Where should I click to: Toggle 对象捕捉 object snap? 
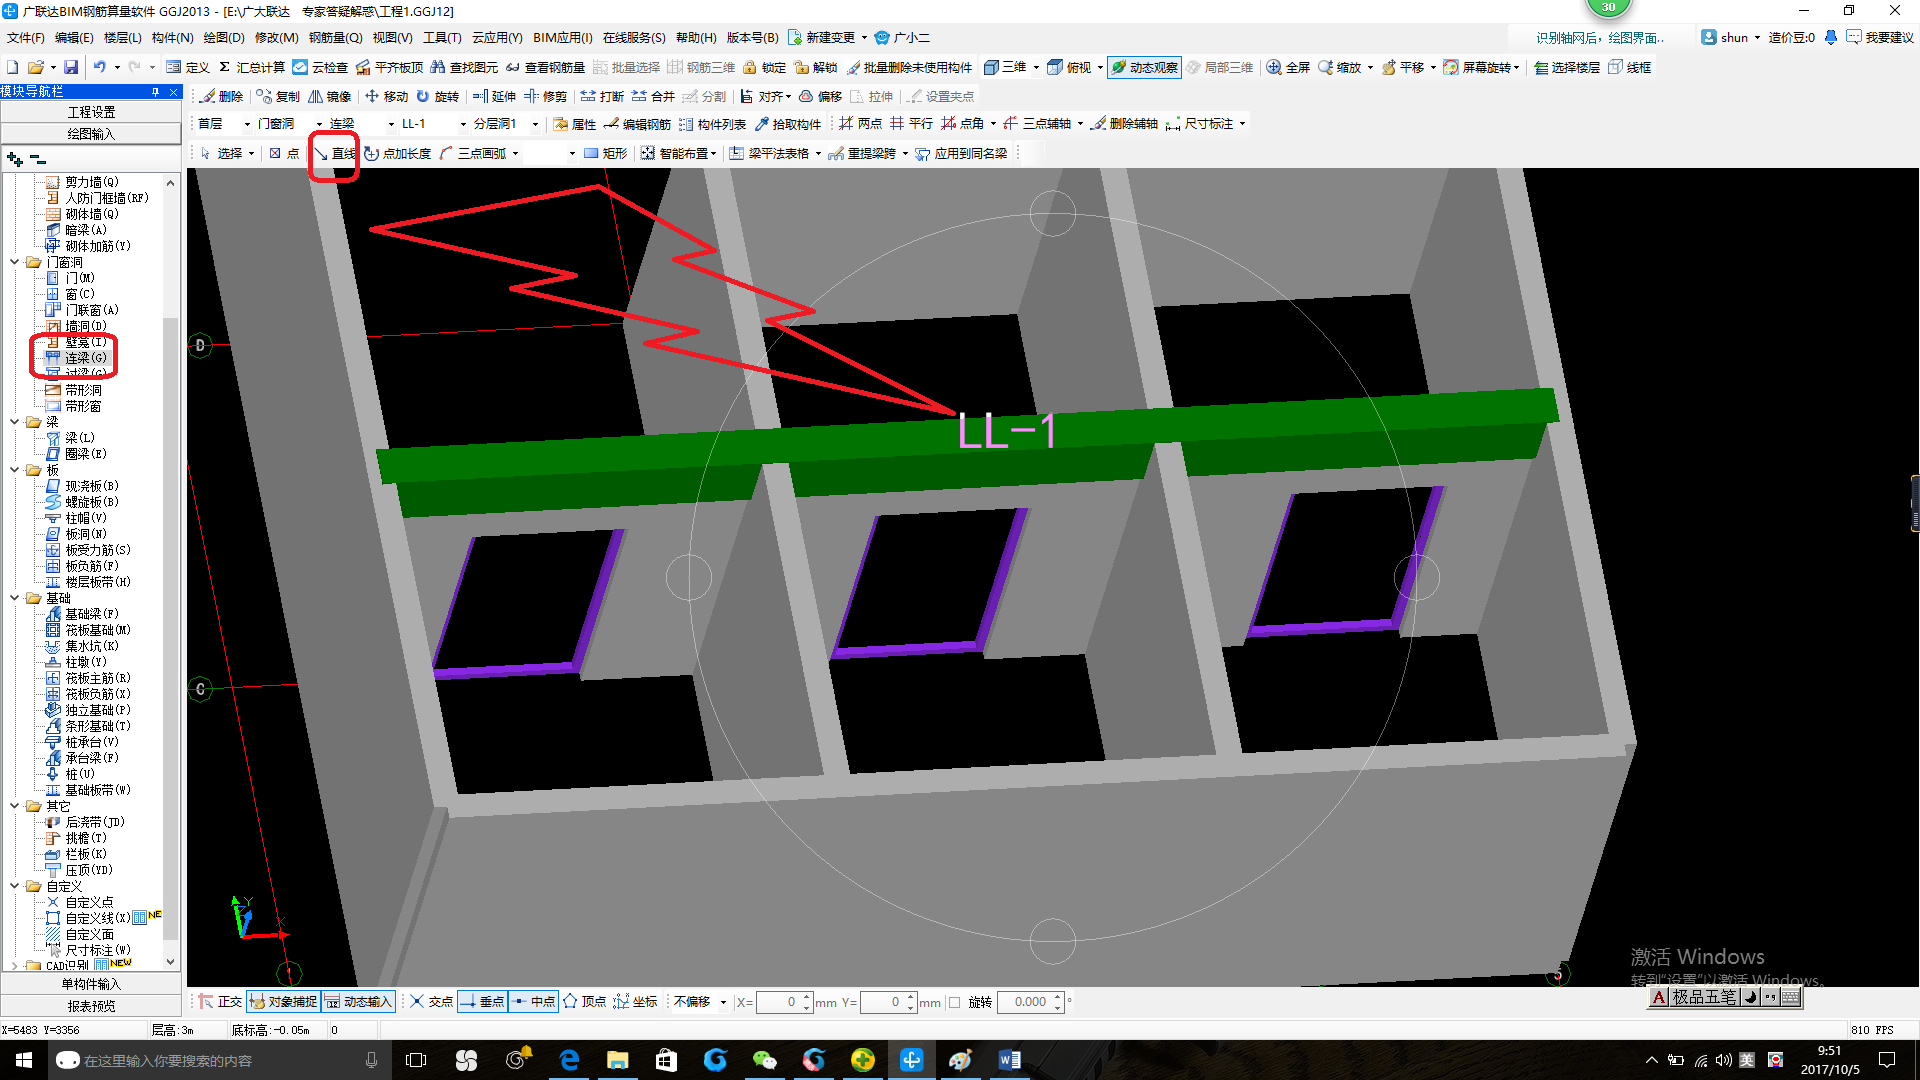[283, 1001]
